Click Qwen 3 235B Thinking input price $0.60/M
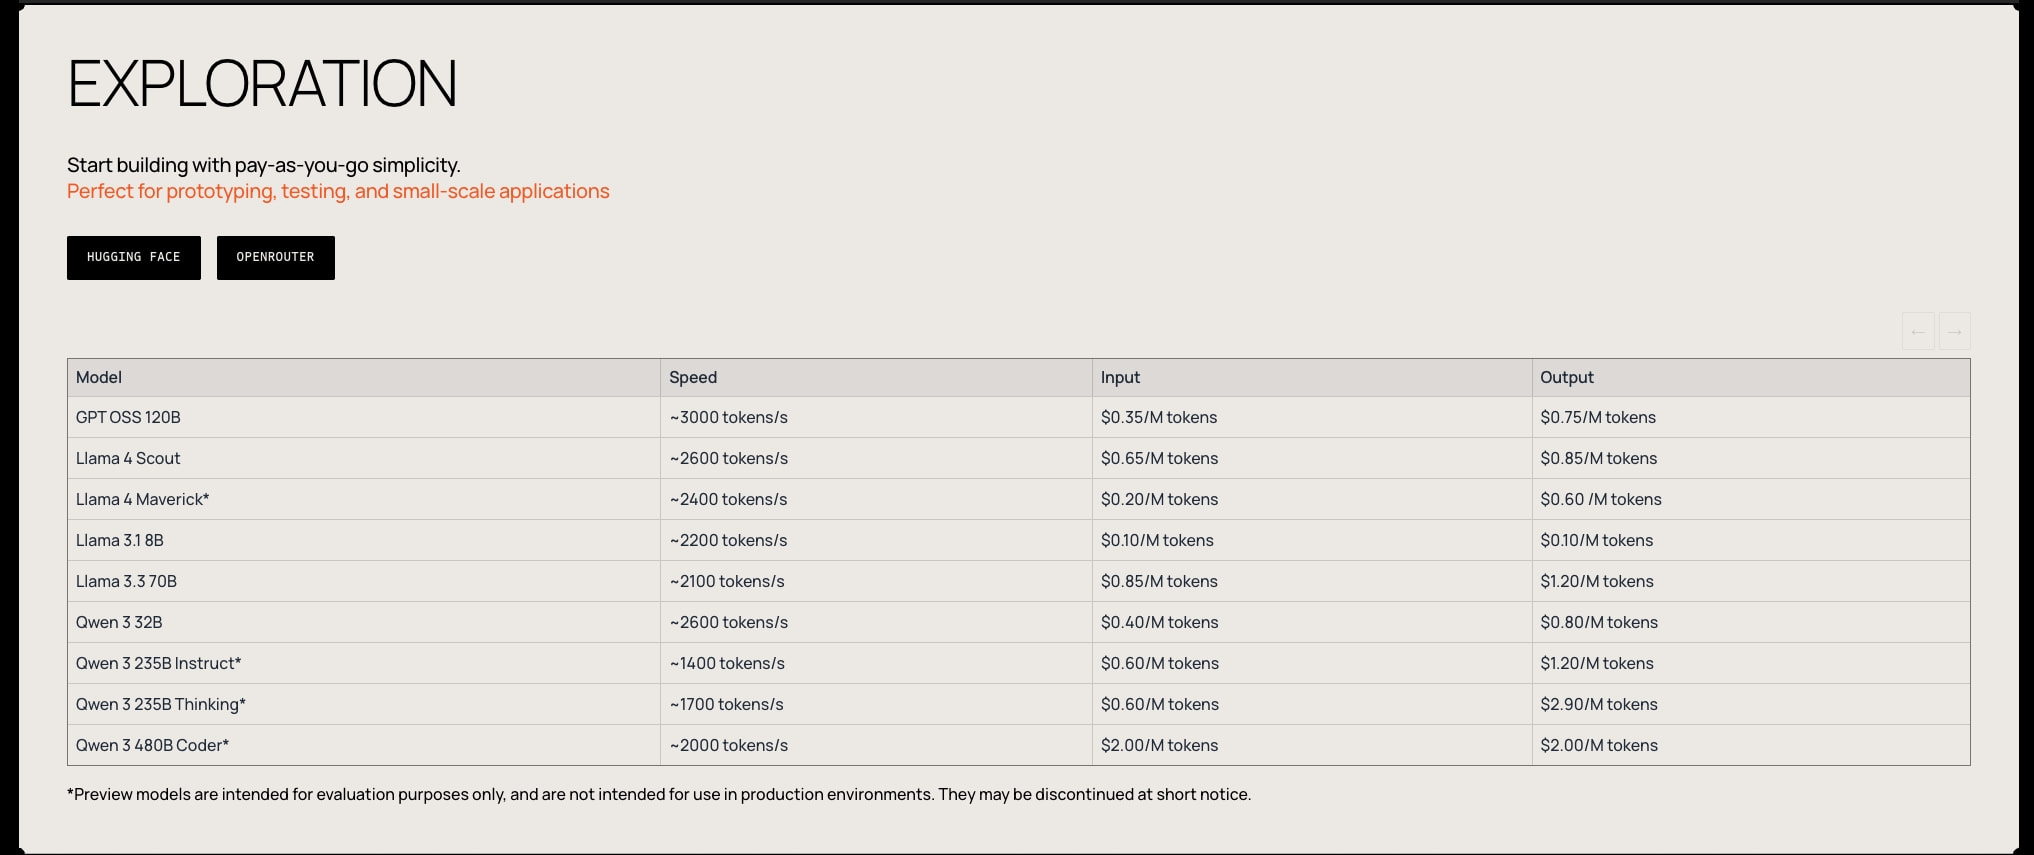Screen dimensions: 2034x855 [1160, 705]
